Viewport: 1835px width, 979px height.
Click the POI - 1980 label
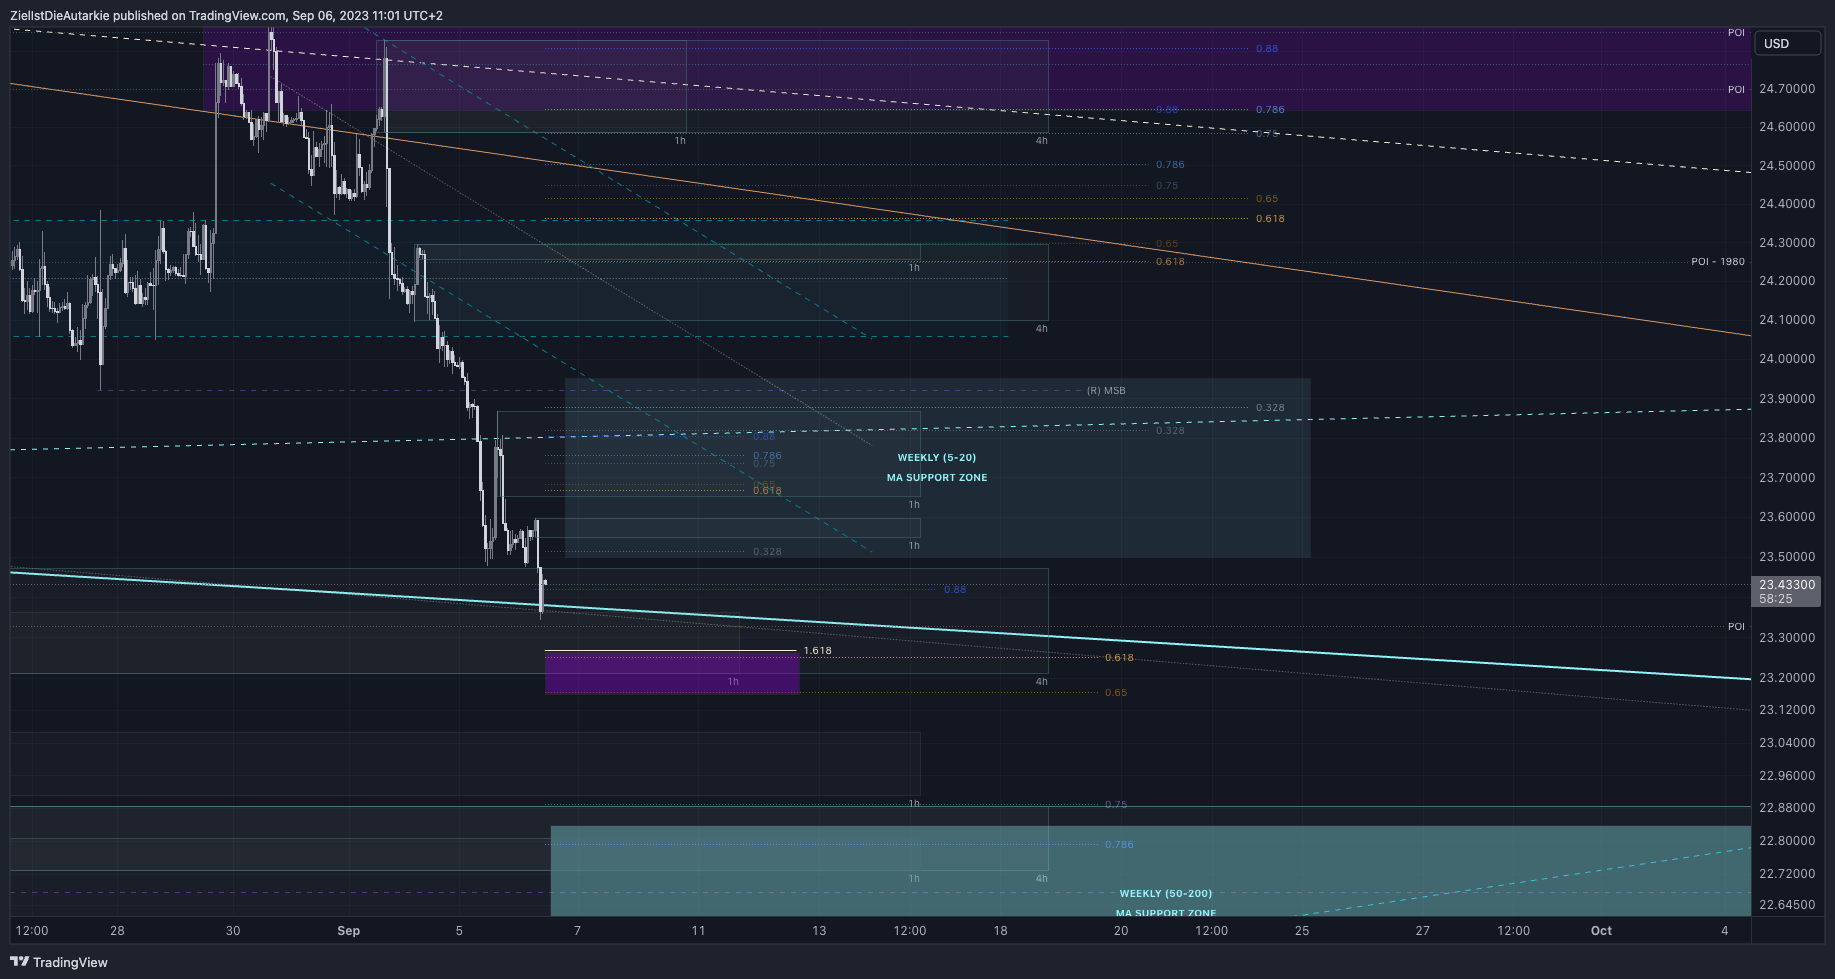coord(1718,262)
